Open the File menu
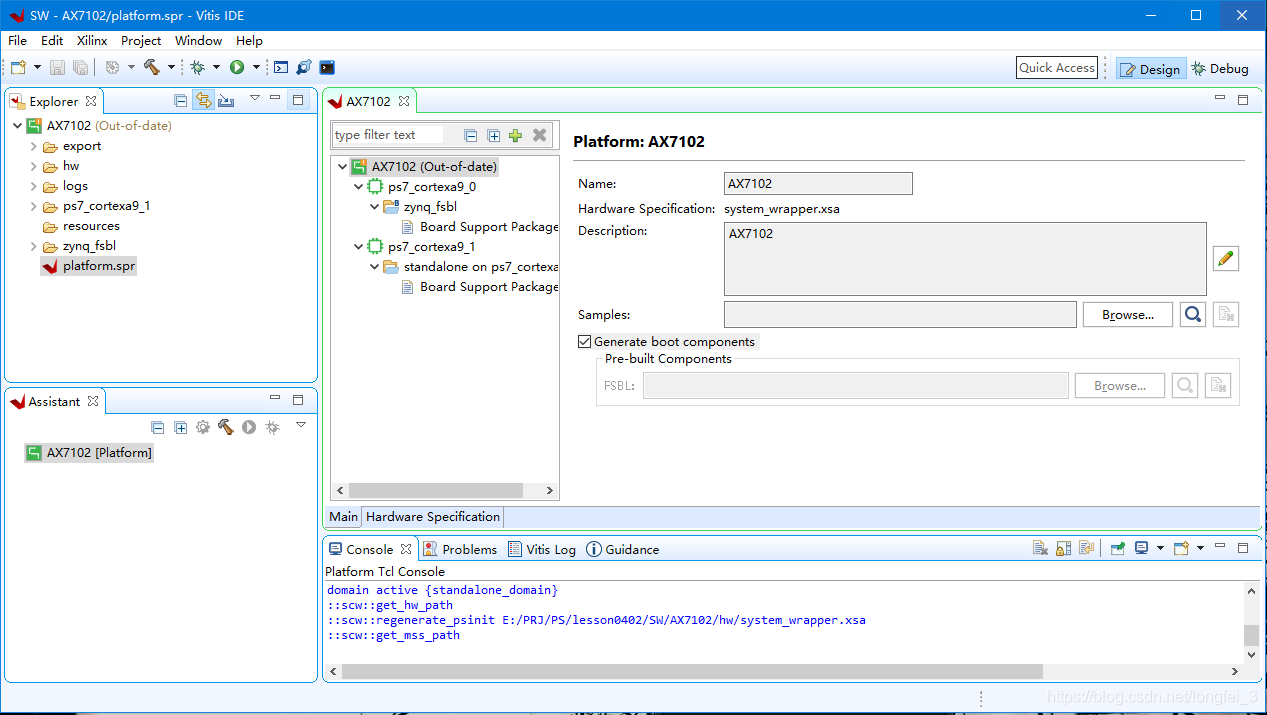This screenshot has height=715, width=1267. [18, 40]
